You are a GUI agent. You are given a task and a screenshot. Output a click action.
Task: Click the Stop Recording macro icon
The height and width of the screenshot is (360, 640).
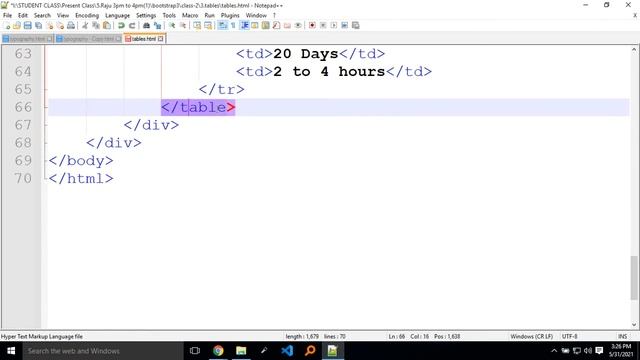point(323,25)
